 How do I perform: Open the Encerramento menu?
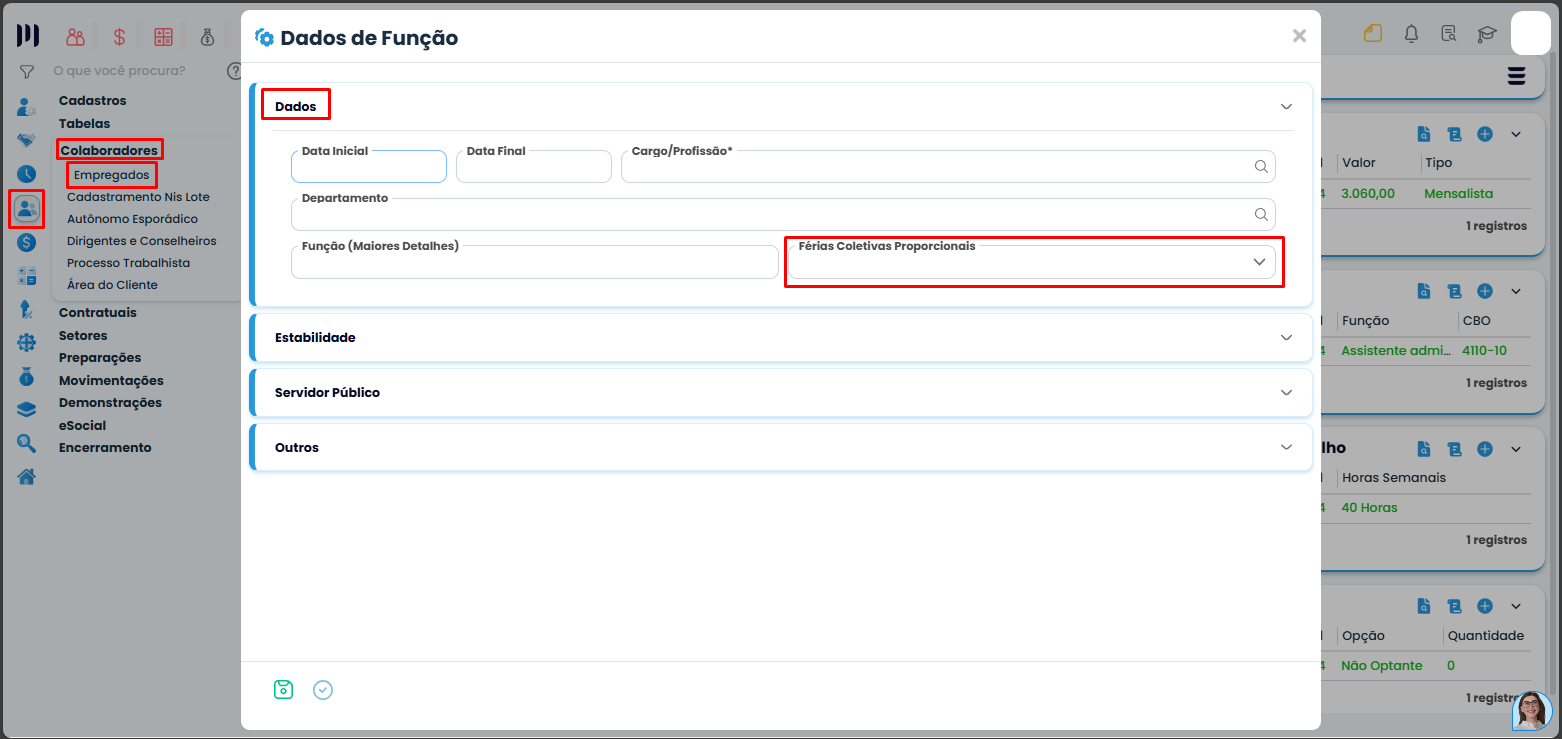point(105,448)
